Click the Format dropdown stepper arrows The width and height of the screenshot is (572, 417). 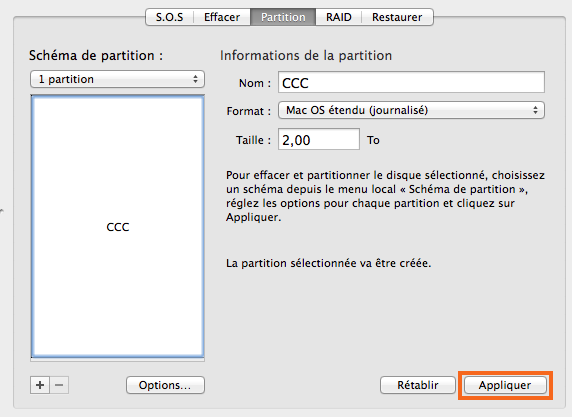tap(535, 110)
